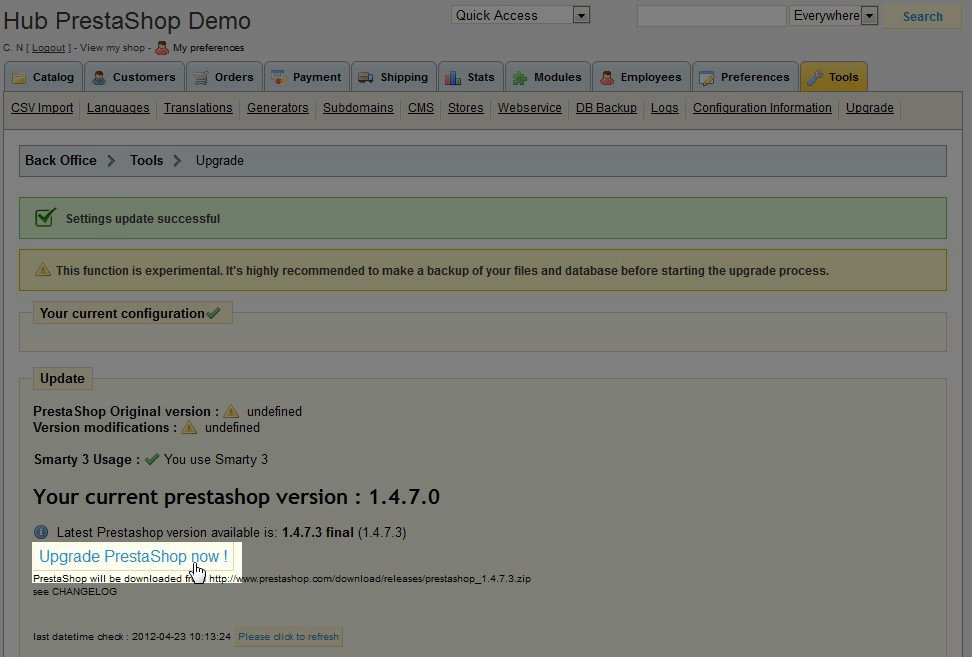Open the Payment tab
Image resolution: width=972 pixels, height=657 pixels.
(306, 77)
